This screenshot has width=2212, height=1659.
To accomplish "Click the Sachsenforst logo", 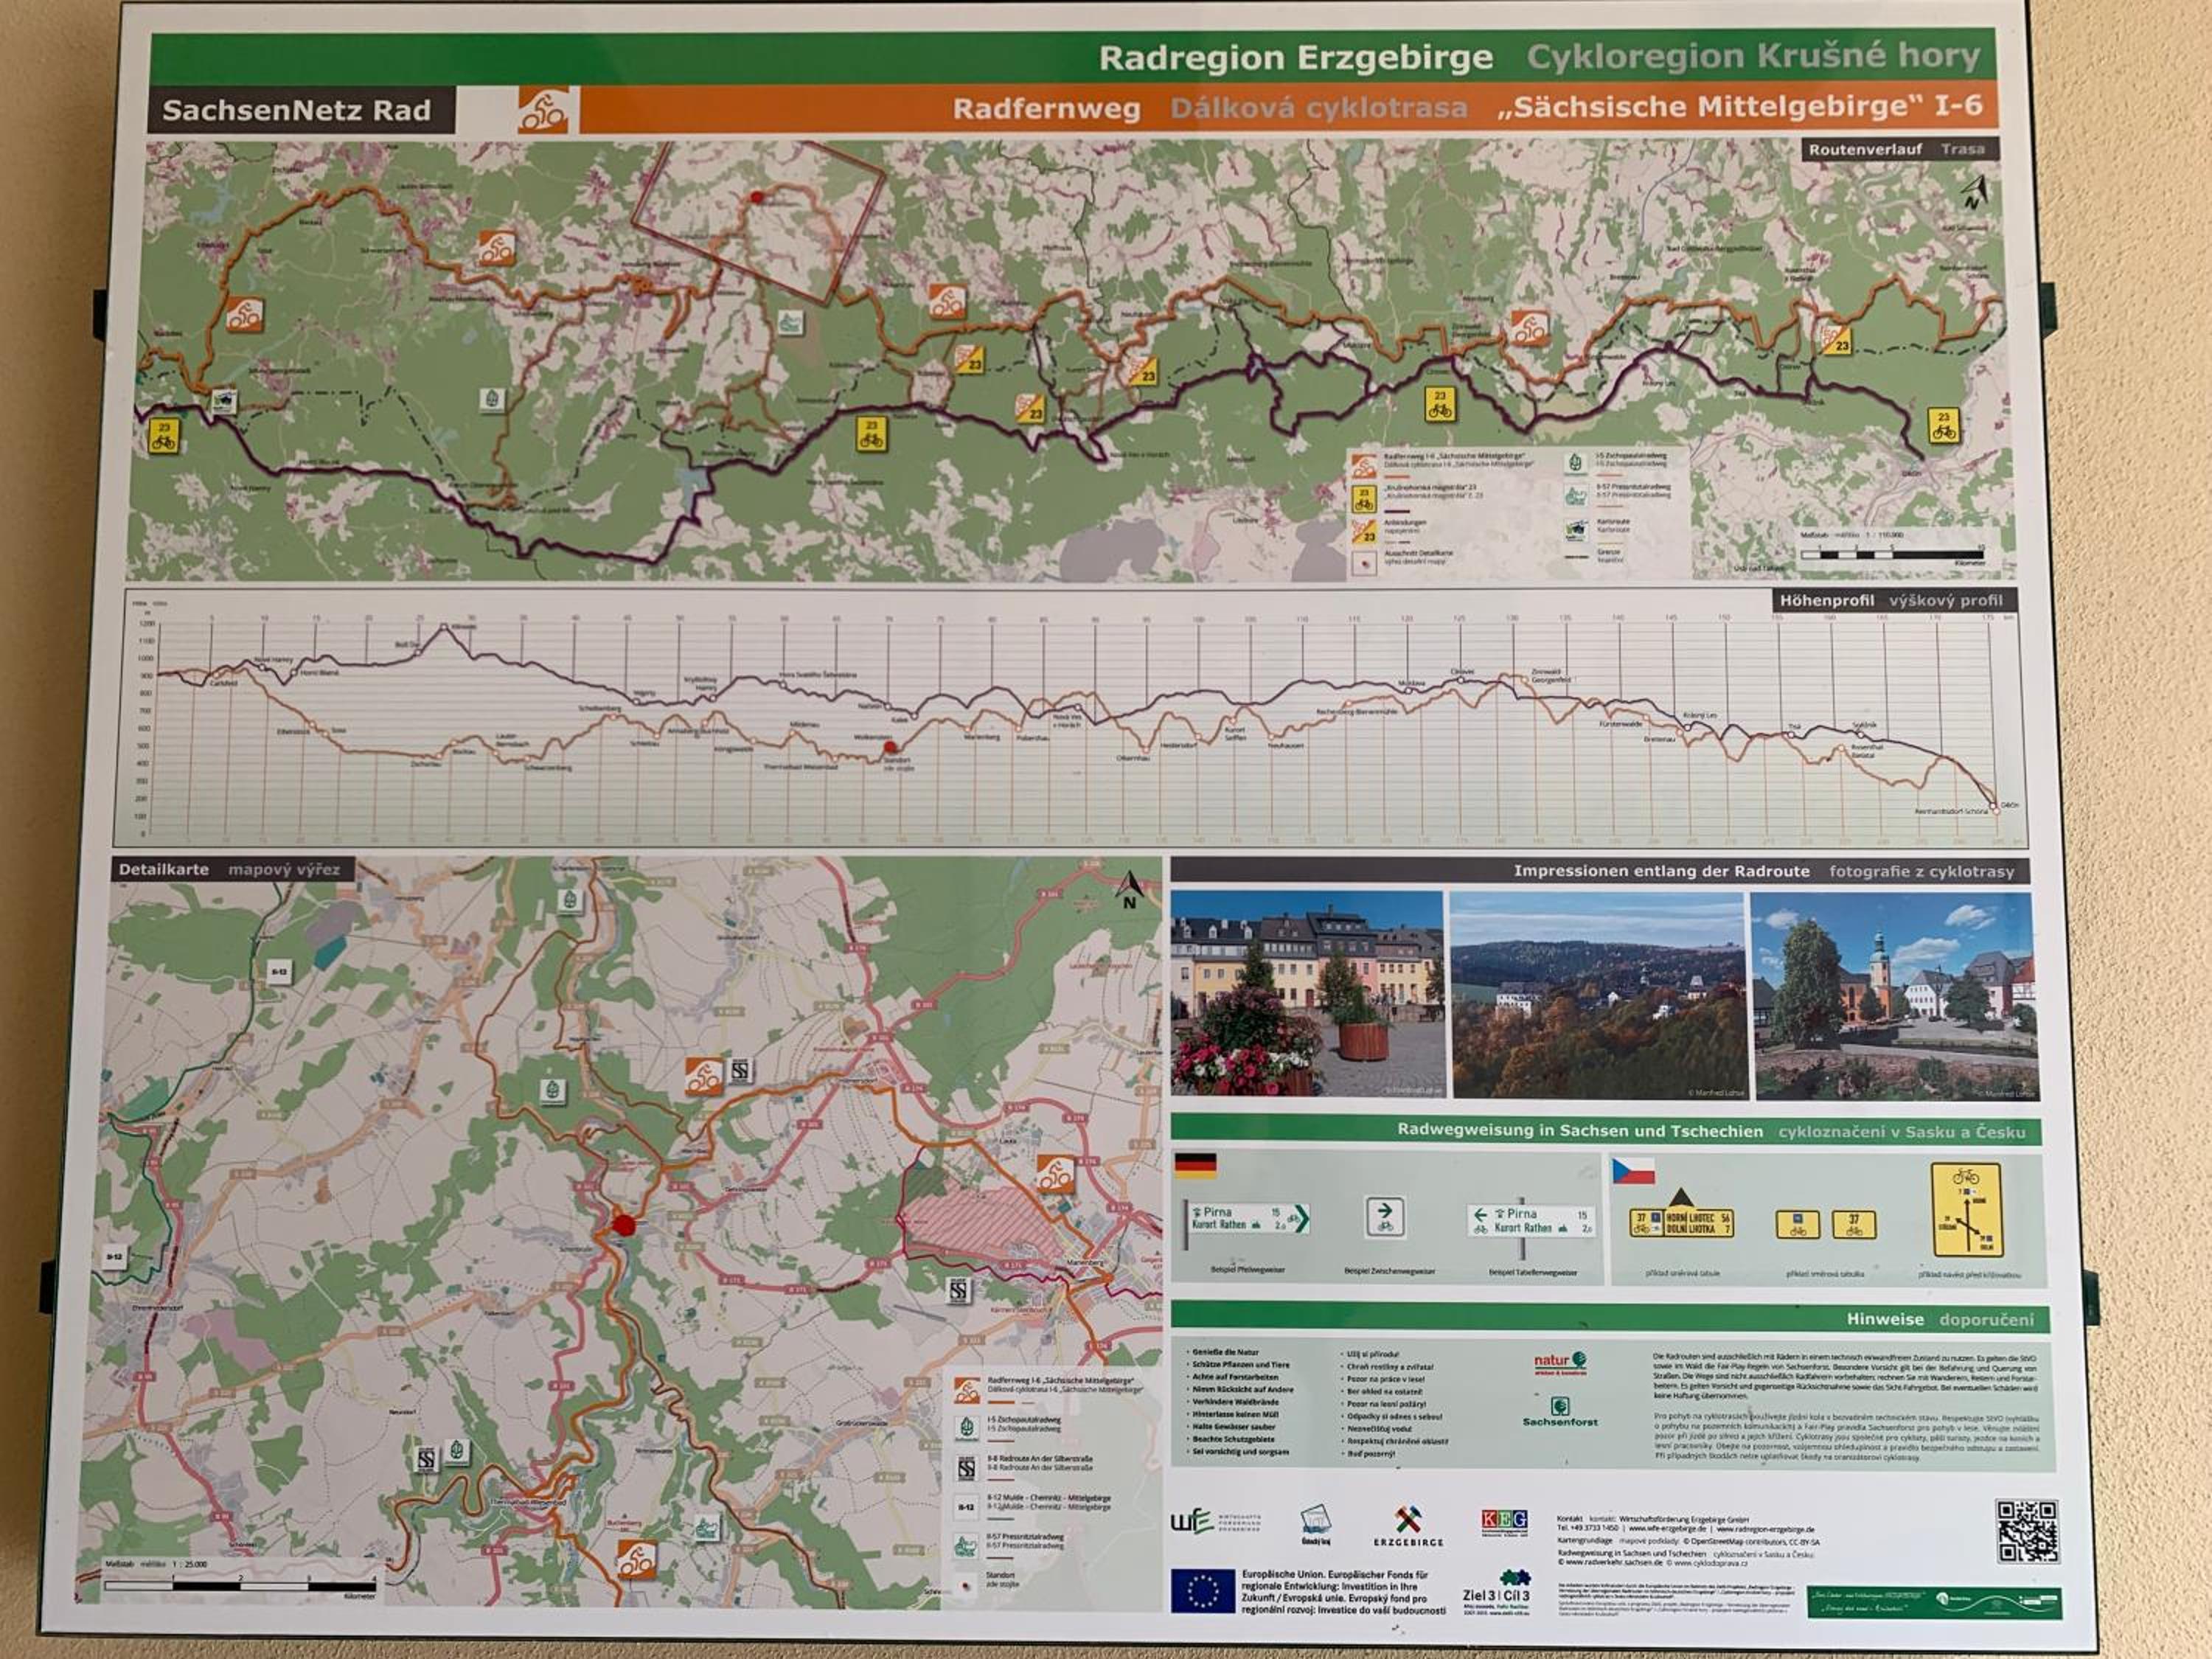I will [x=1560, y=1412].
